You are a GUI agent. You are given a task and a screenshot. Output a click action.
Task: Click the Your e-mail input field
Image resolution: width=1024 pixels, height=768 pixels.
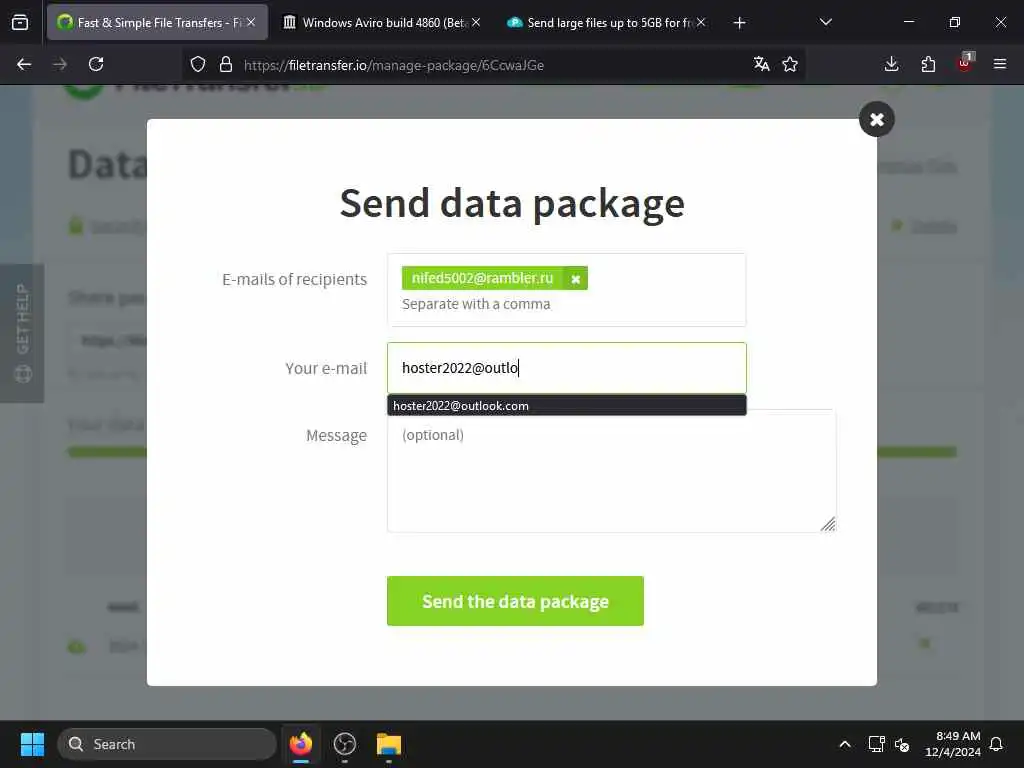566,368
